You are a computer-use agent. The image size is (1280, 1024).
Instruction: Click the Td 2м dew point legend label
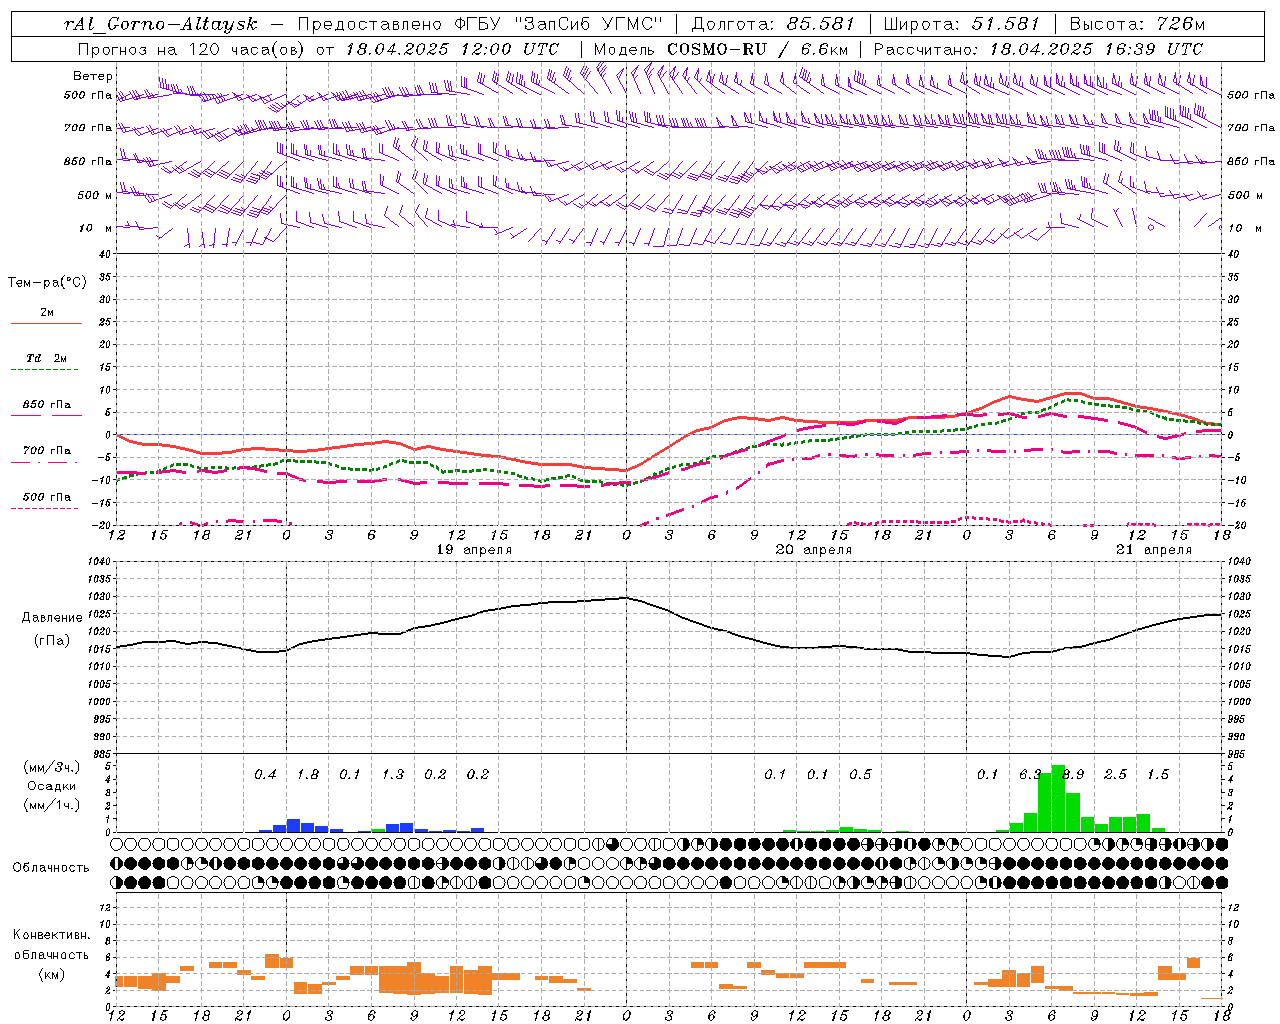point(47,358)
